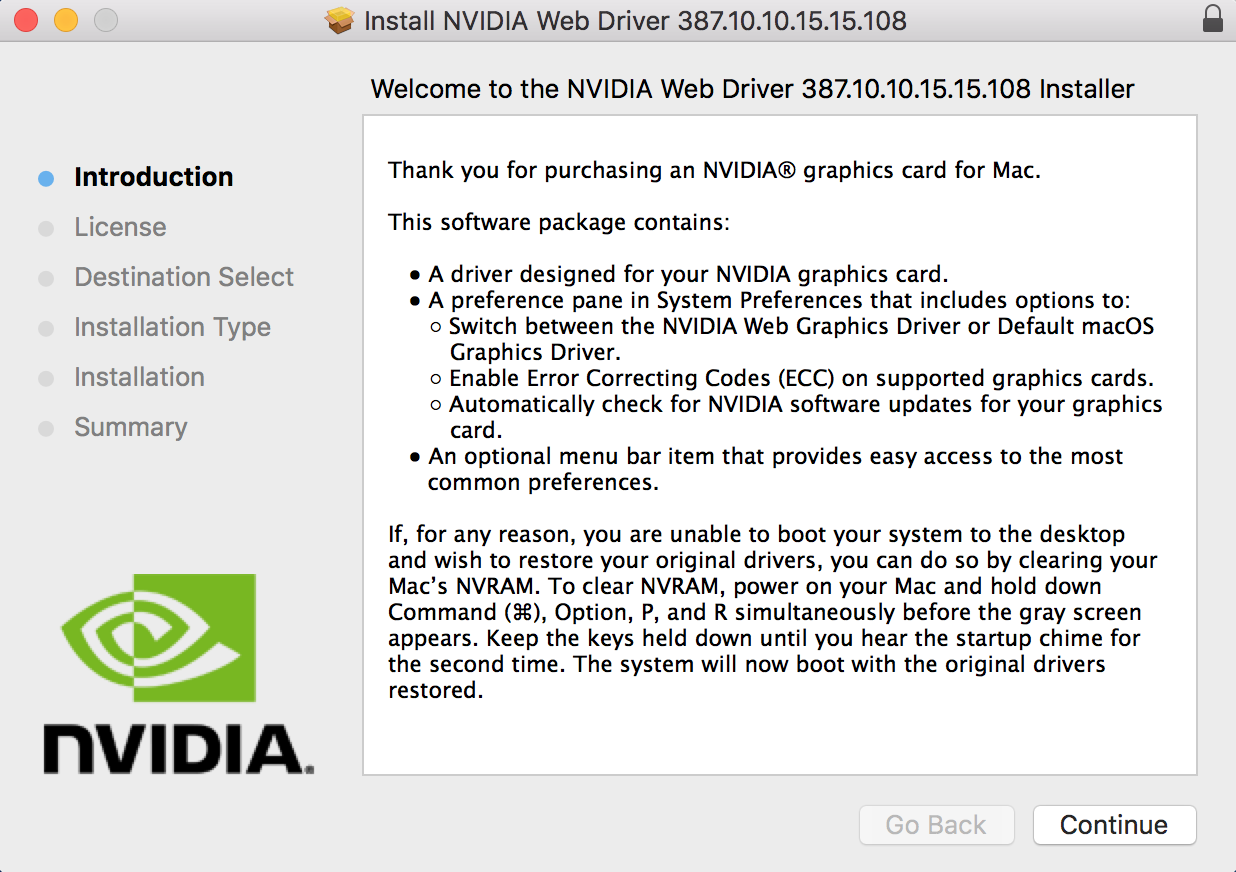Choose the Installation Type step
The image size is (1236, 872).
click(x=172, y=327)
